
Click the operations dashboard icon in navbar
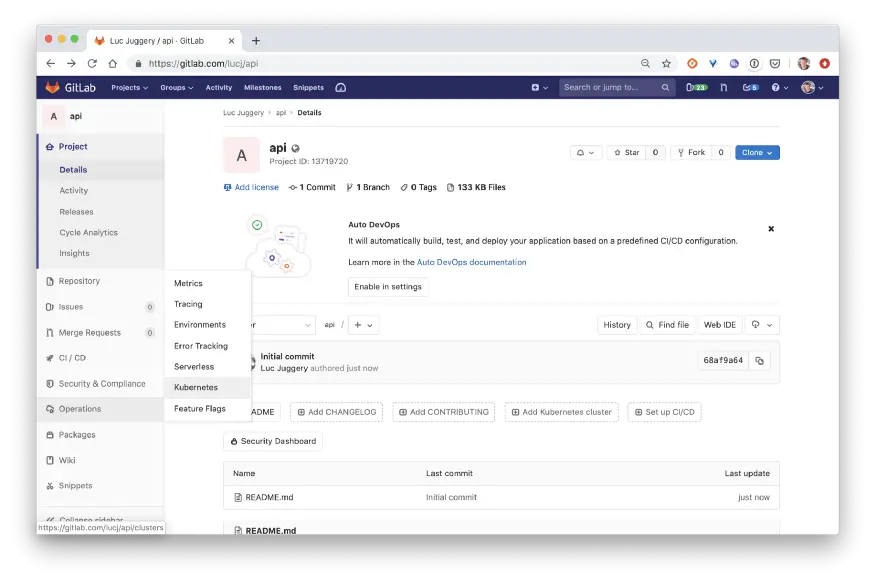[340, 88]
